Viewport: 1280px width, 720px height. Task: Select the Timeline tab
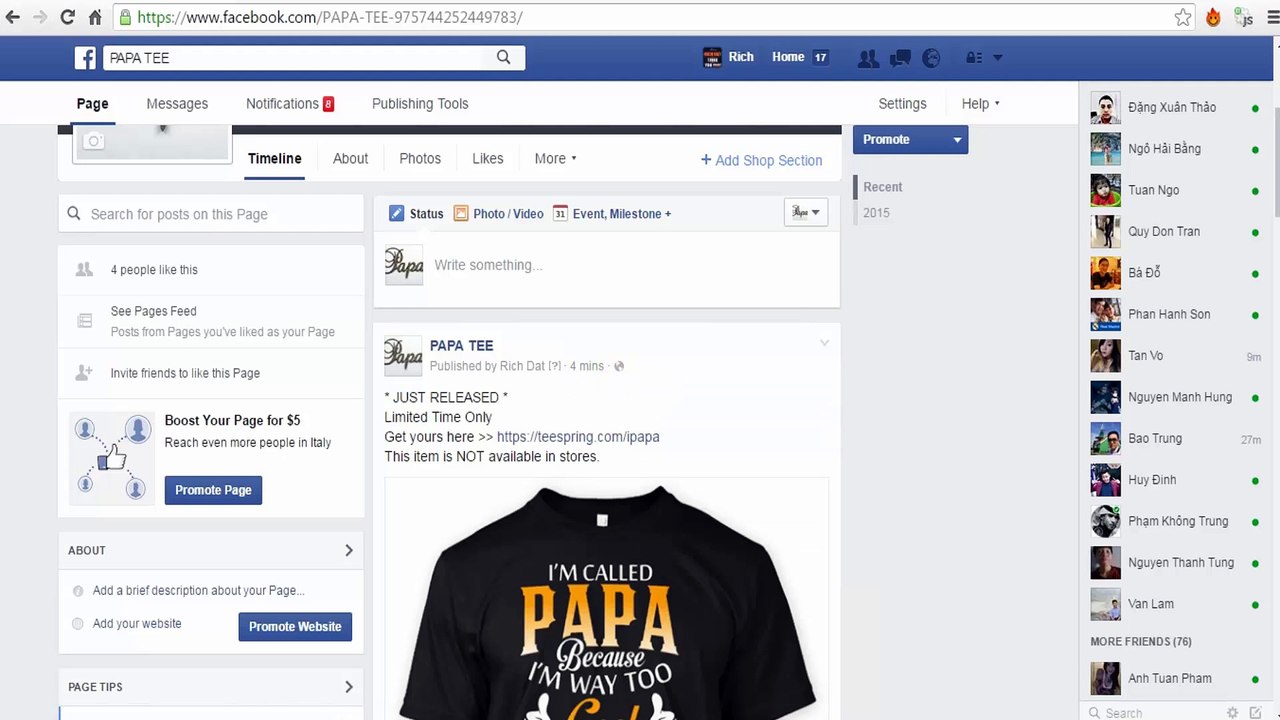[x=274, y=158]
